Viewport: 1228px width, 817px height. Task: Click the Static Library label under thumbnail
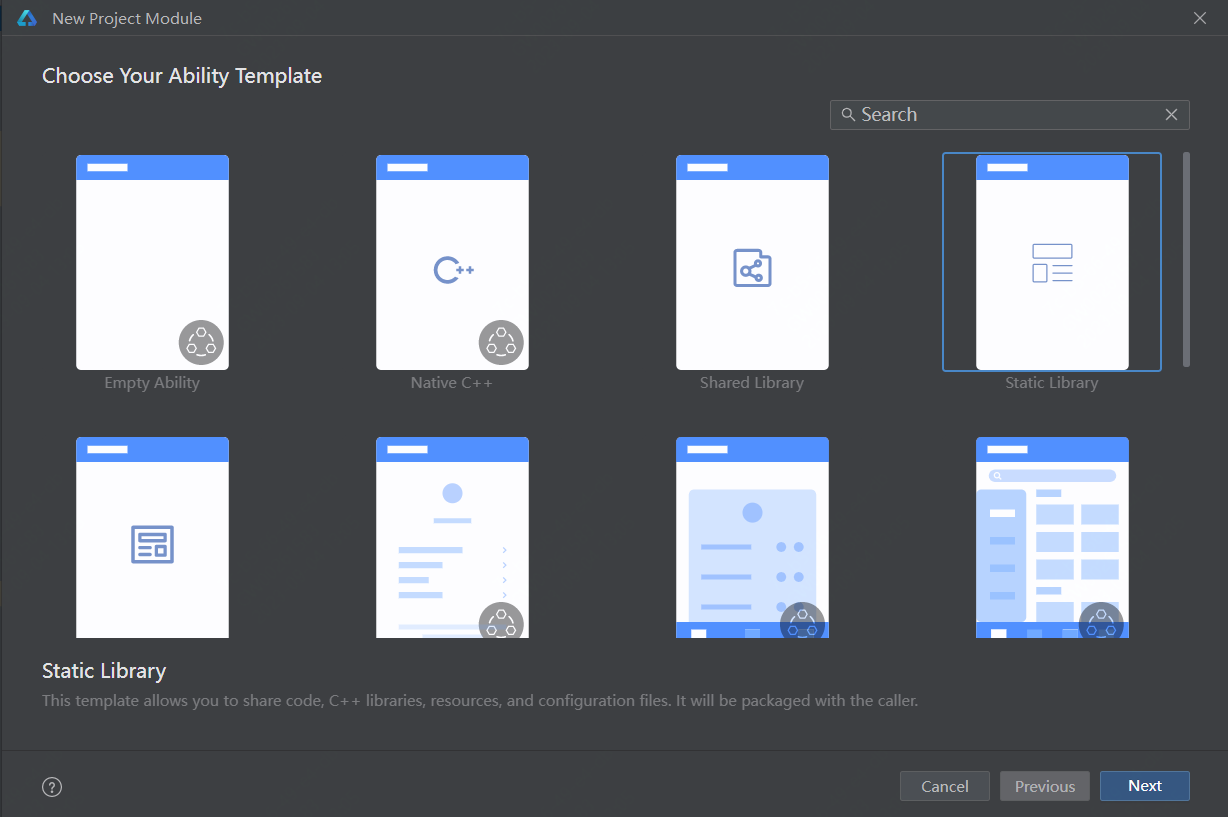click(1052, 383)
